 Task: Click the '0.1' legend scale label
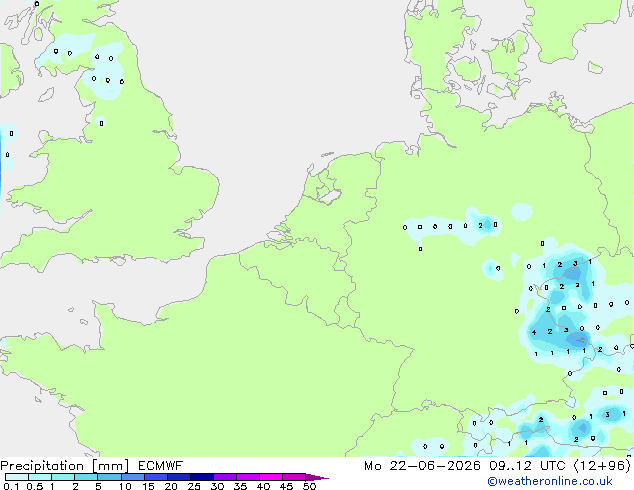[x=11, y=486]
